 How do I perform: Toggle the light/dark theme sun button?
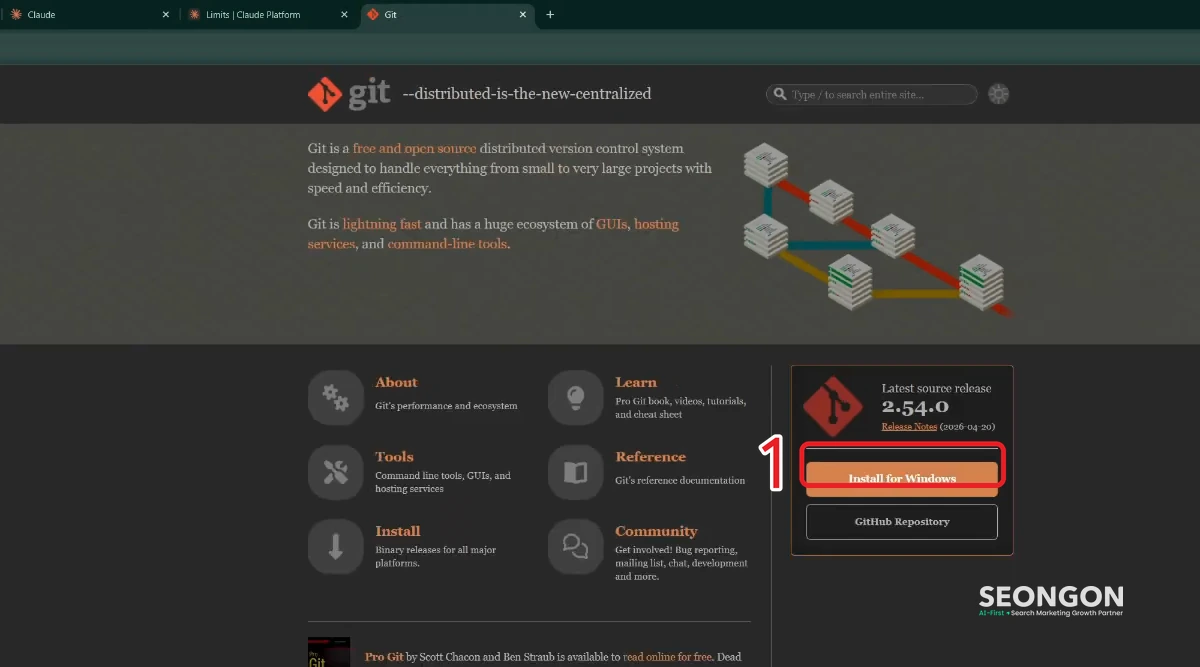998,94
